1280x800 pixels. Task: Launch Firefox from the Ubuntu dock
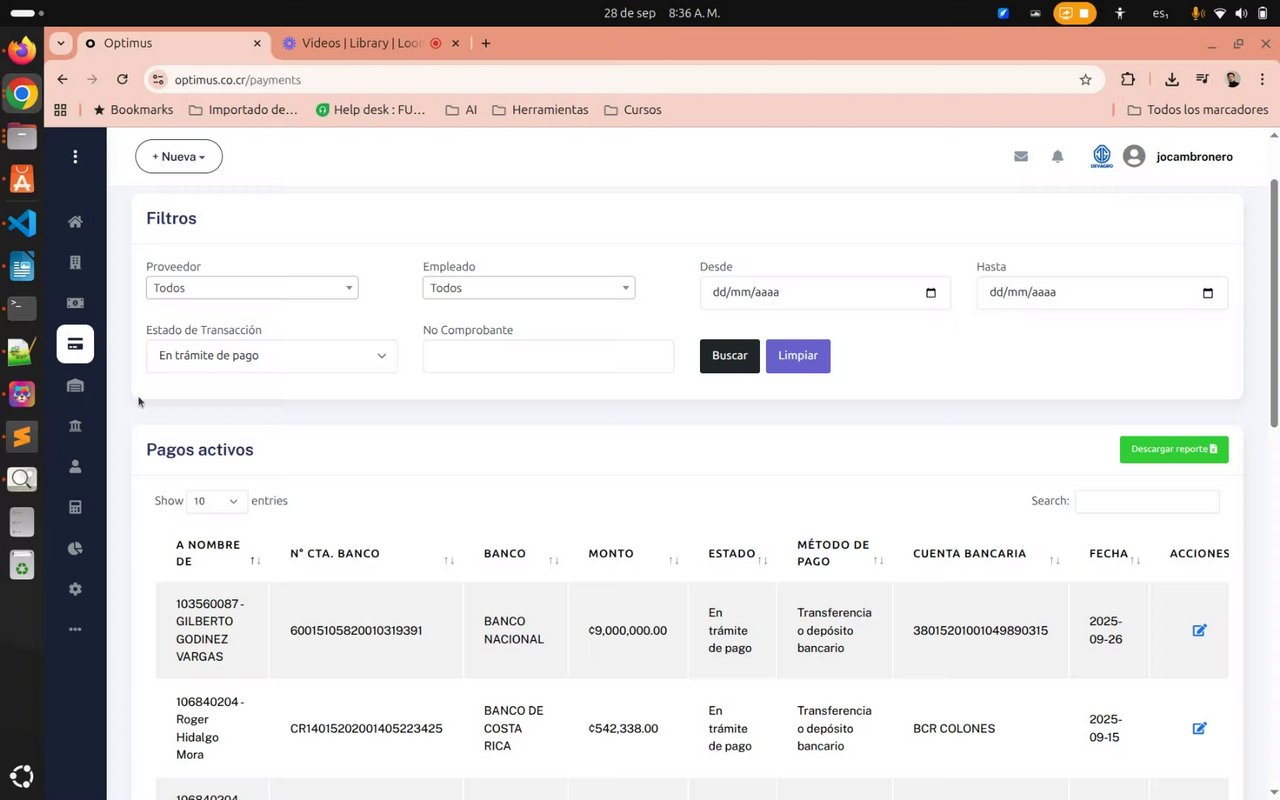point(22,50)
